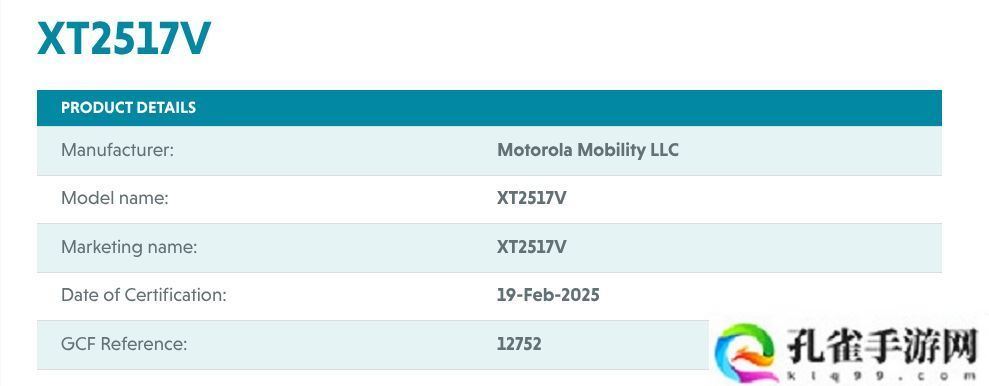
Task: Select the Model name XT2517V value
Action: coord(532,198)
